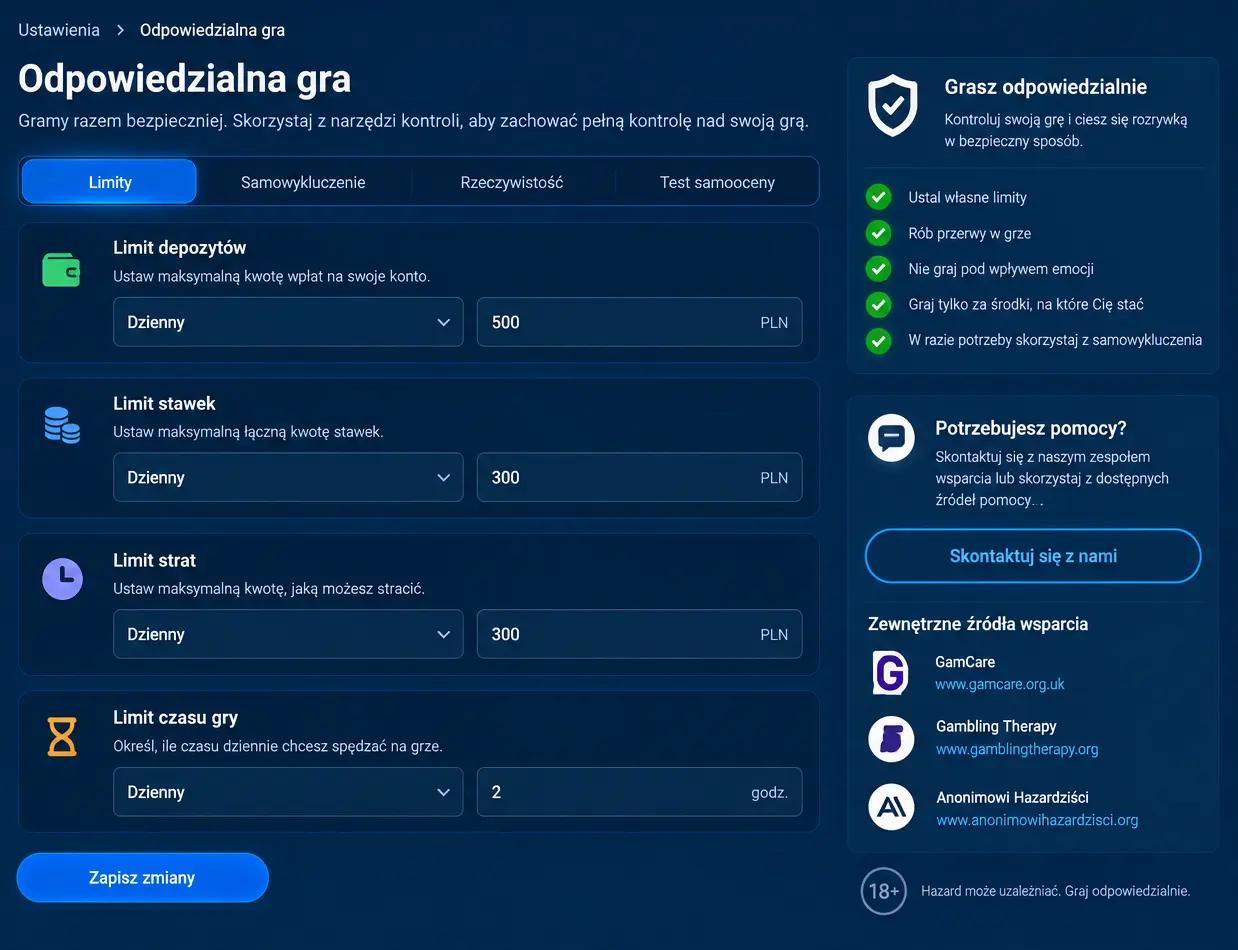Viewport: 1238px width, 950px height.
Task: Click the chat bubble icon beside Potrzebujesz pomocy
Action: click(891, 437)
